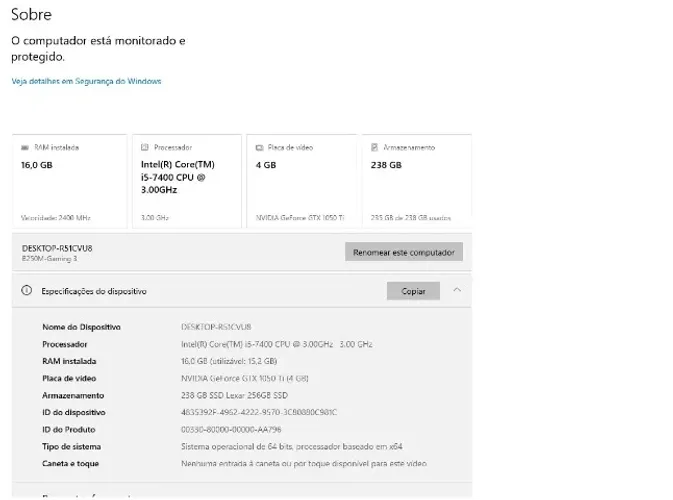Click the i5-7400 CPU @ 3.00GHz value row

[x=276, y=344]
